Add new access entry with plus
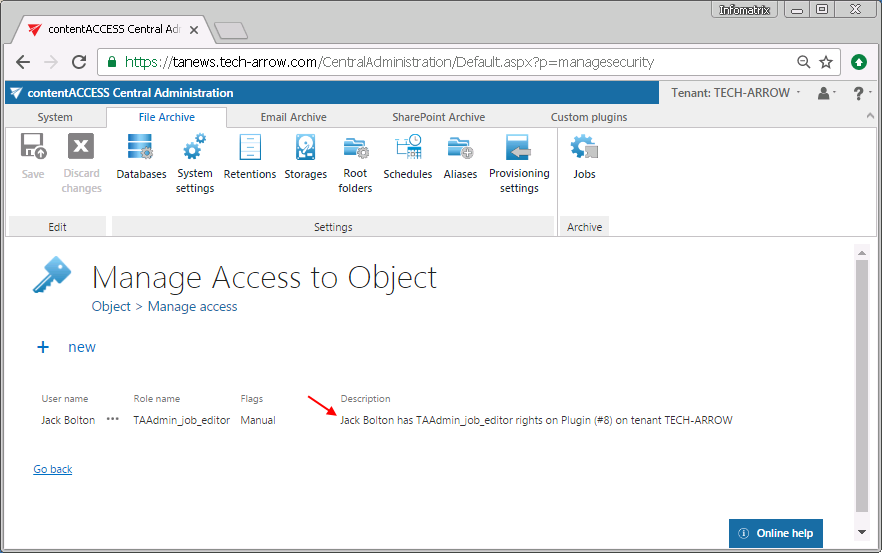The image size is (882, 553). (x=43, y=347)
